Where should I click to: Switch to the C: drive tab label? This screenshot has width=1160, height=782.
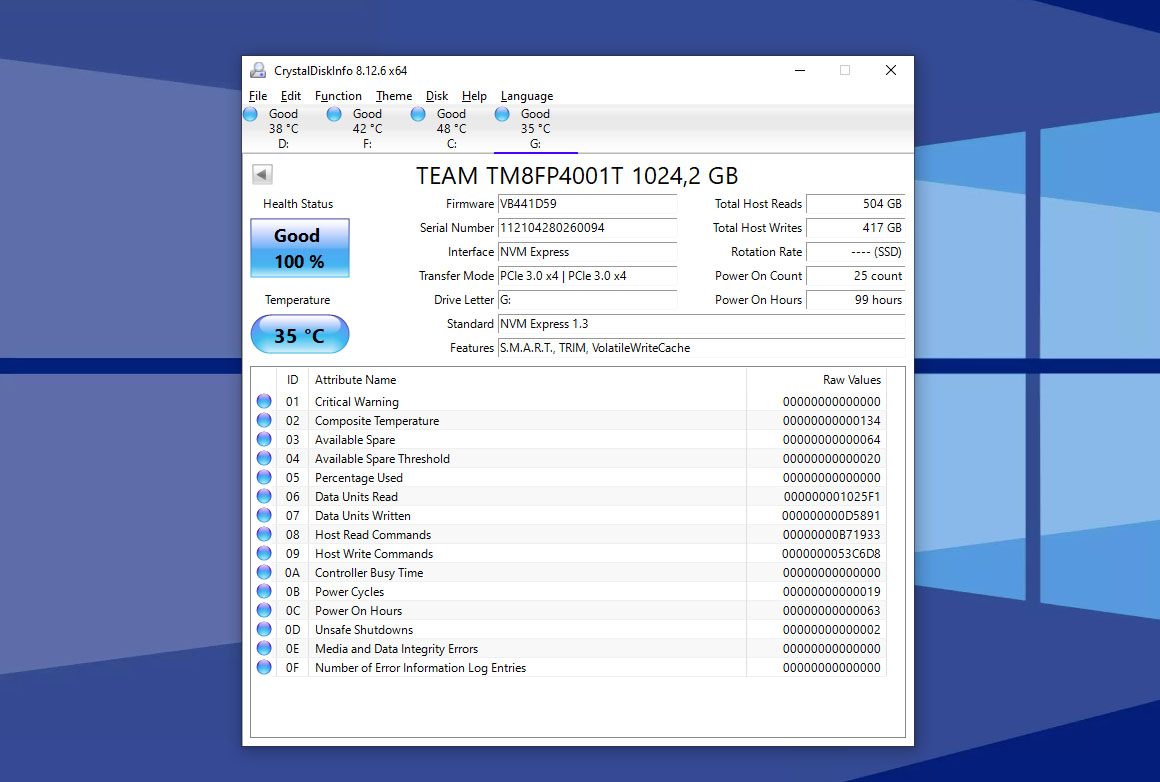click(451, 144)
